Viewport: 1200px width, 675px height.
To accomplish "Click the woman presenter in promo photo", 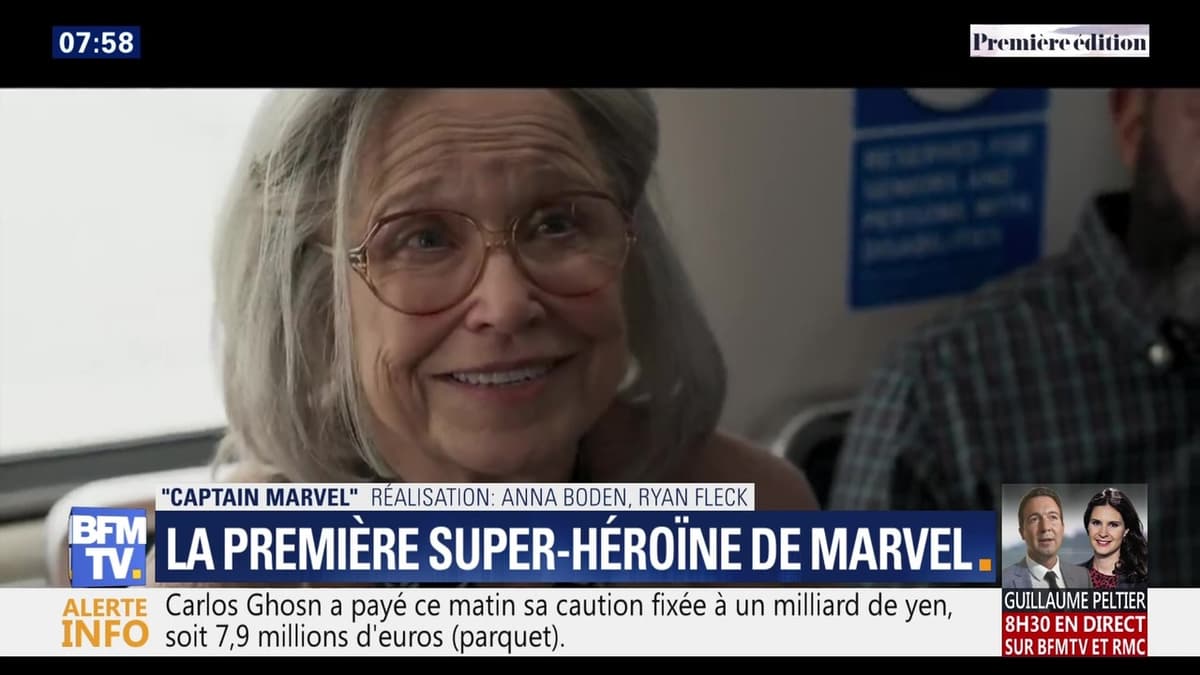I will pyautogui.click(x=1112, y=538).
